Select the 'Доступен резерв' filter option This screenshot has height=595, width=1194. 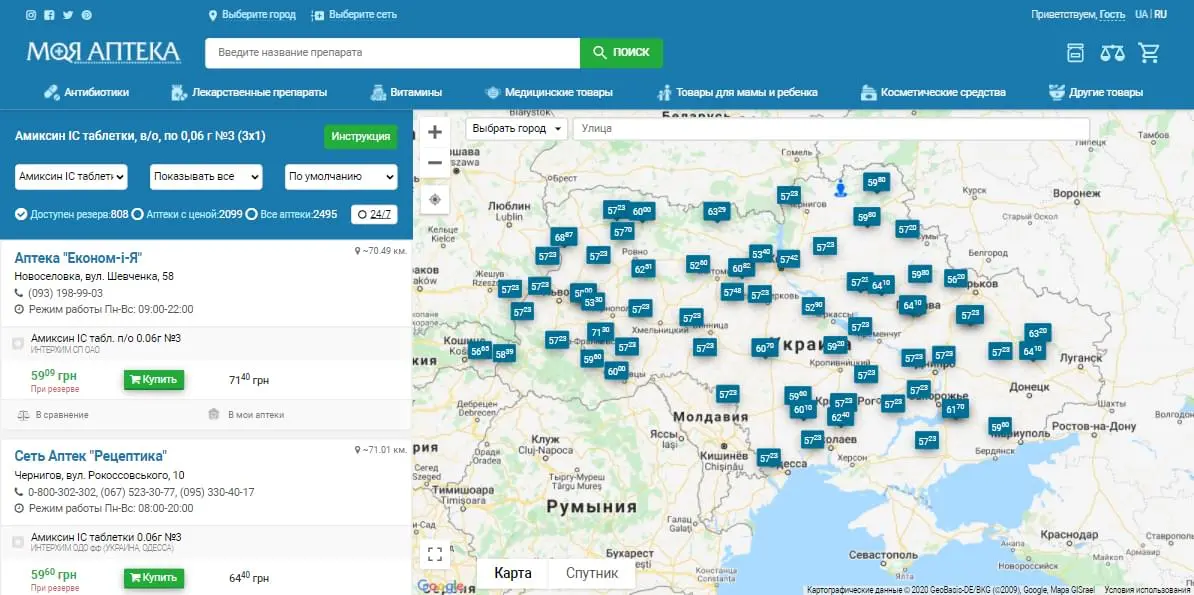pyautogui.click(x=22, y=214)
